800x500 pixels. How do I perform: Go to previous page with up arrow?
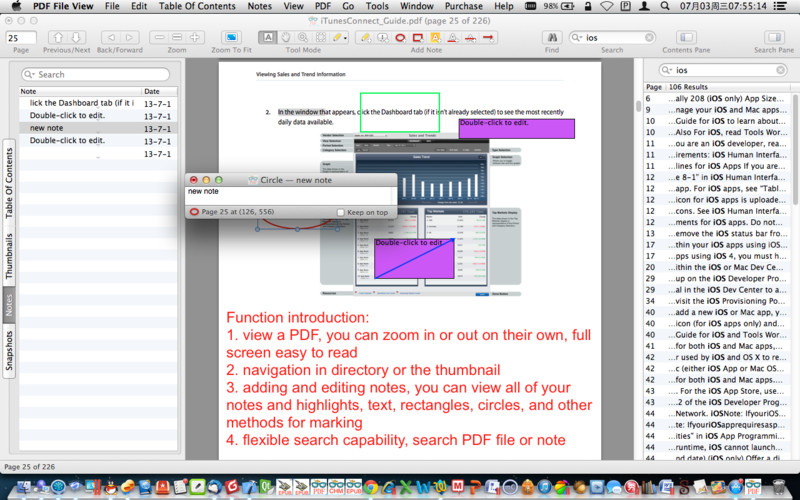point(58,37)
